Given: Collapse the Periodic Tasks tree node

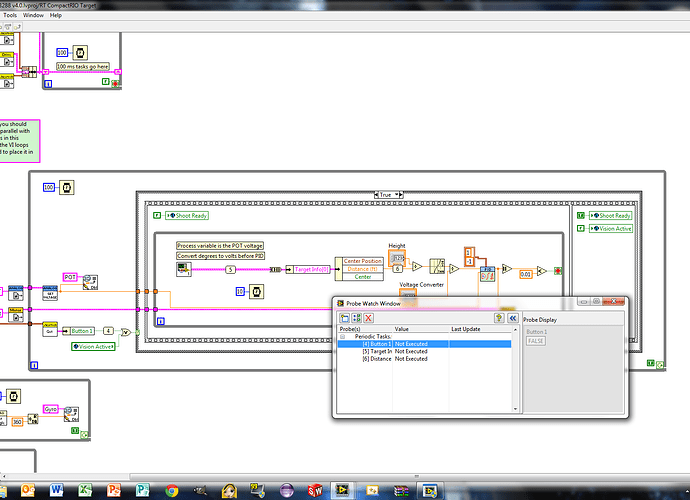Looking at the screenshot, I should coord(342,337).
